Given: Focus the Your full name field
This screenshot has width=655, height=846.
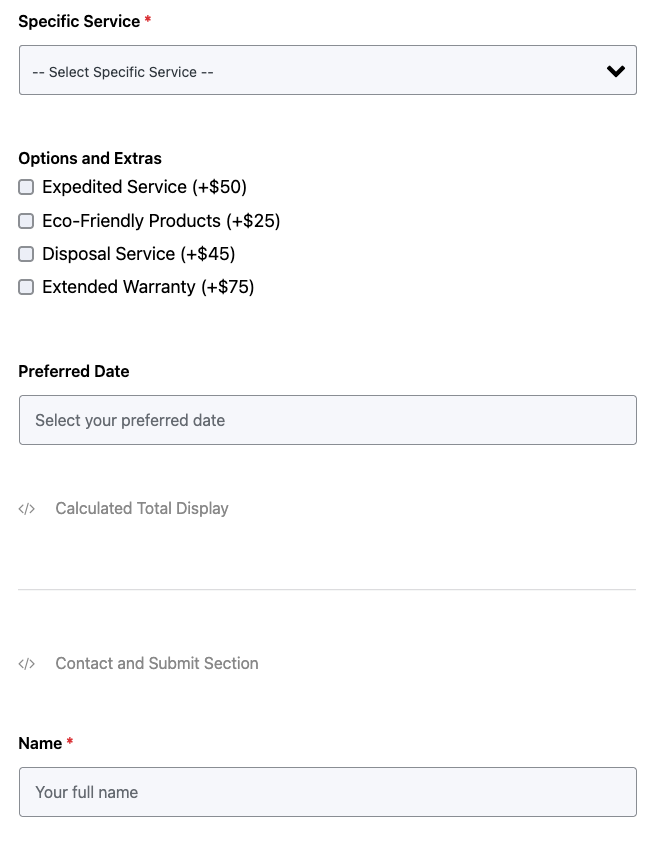Looking at the screenshot, I should (x=327, y=792).
